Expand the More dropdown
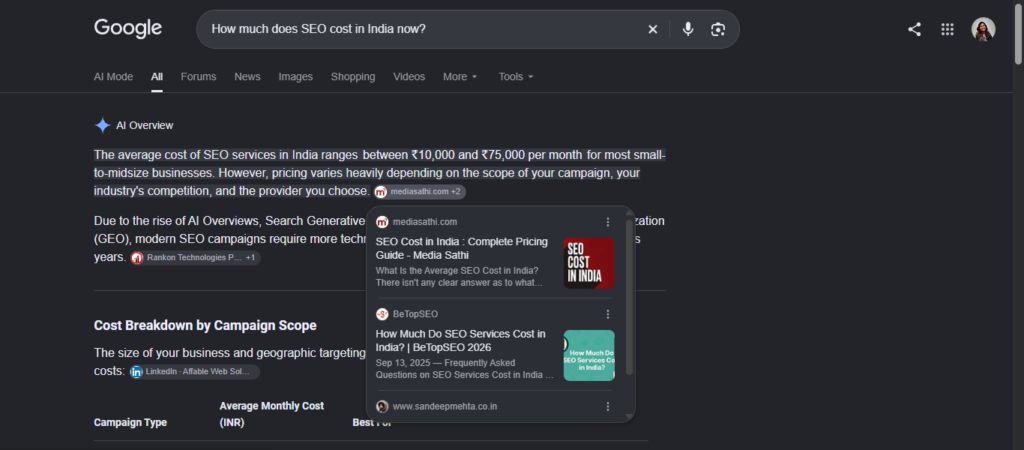The height and width of the screenshot is (450, 1024). click(x=460, y=76)
